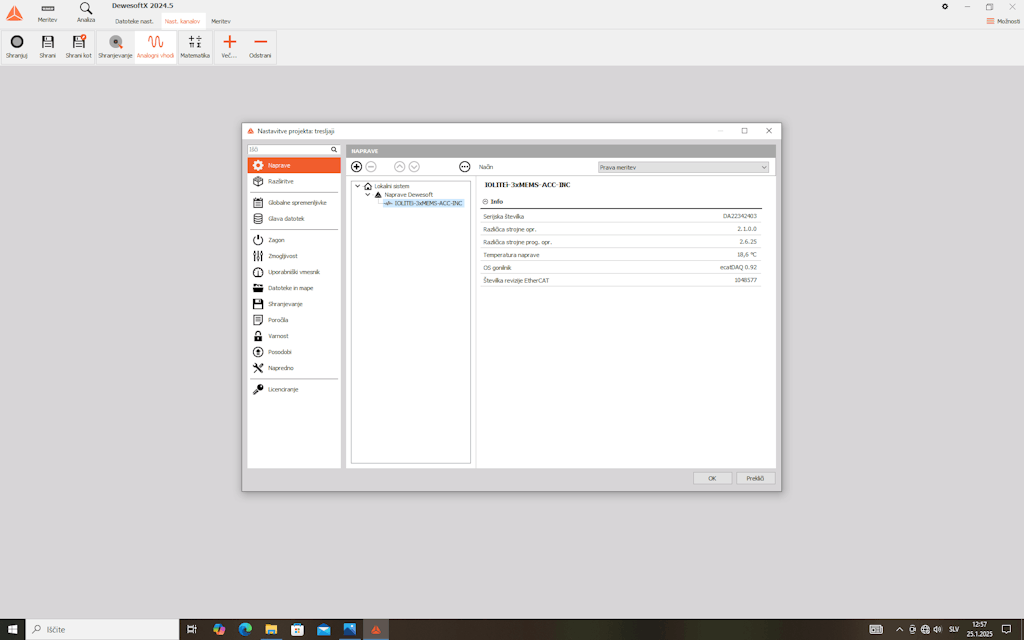Select the Naprave Dewesoft tree item

coord(408,195)
